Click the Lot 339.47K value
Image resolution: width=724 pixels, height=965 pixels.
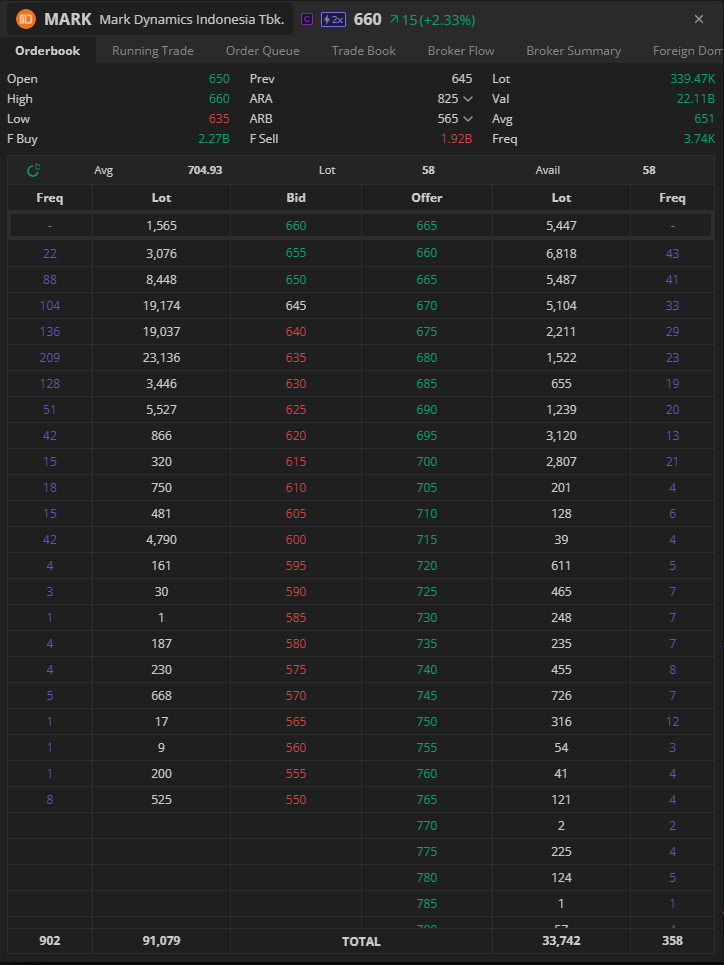pos(693,79)
